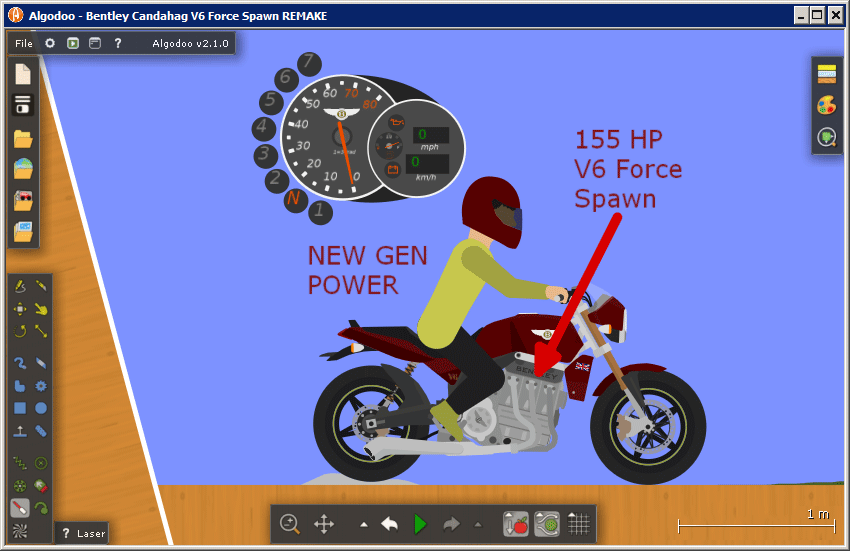Create a new scene
850x551 pixels.
pos(23,74)
